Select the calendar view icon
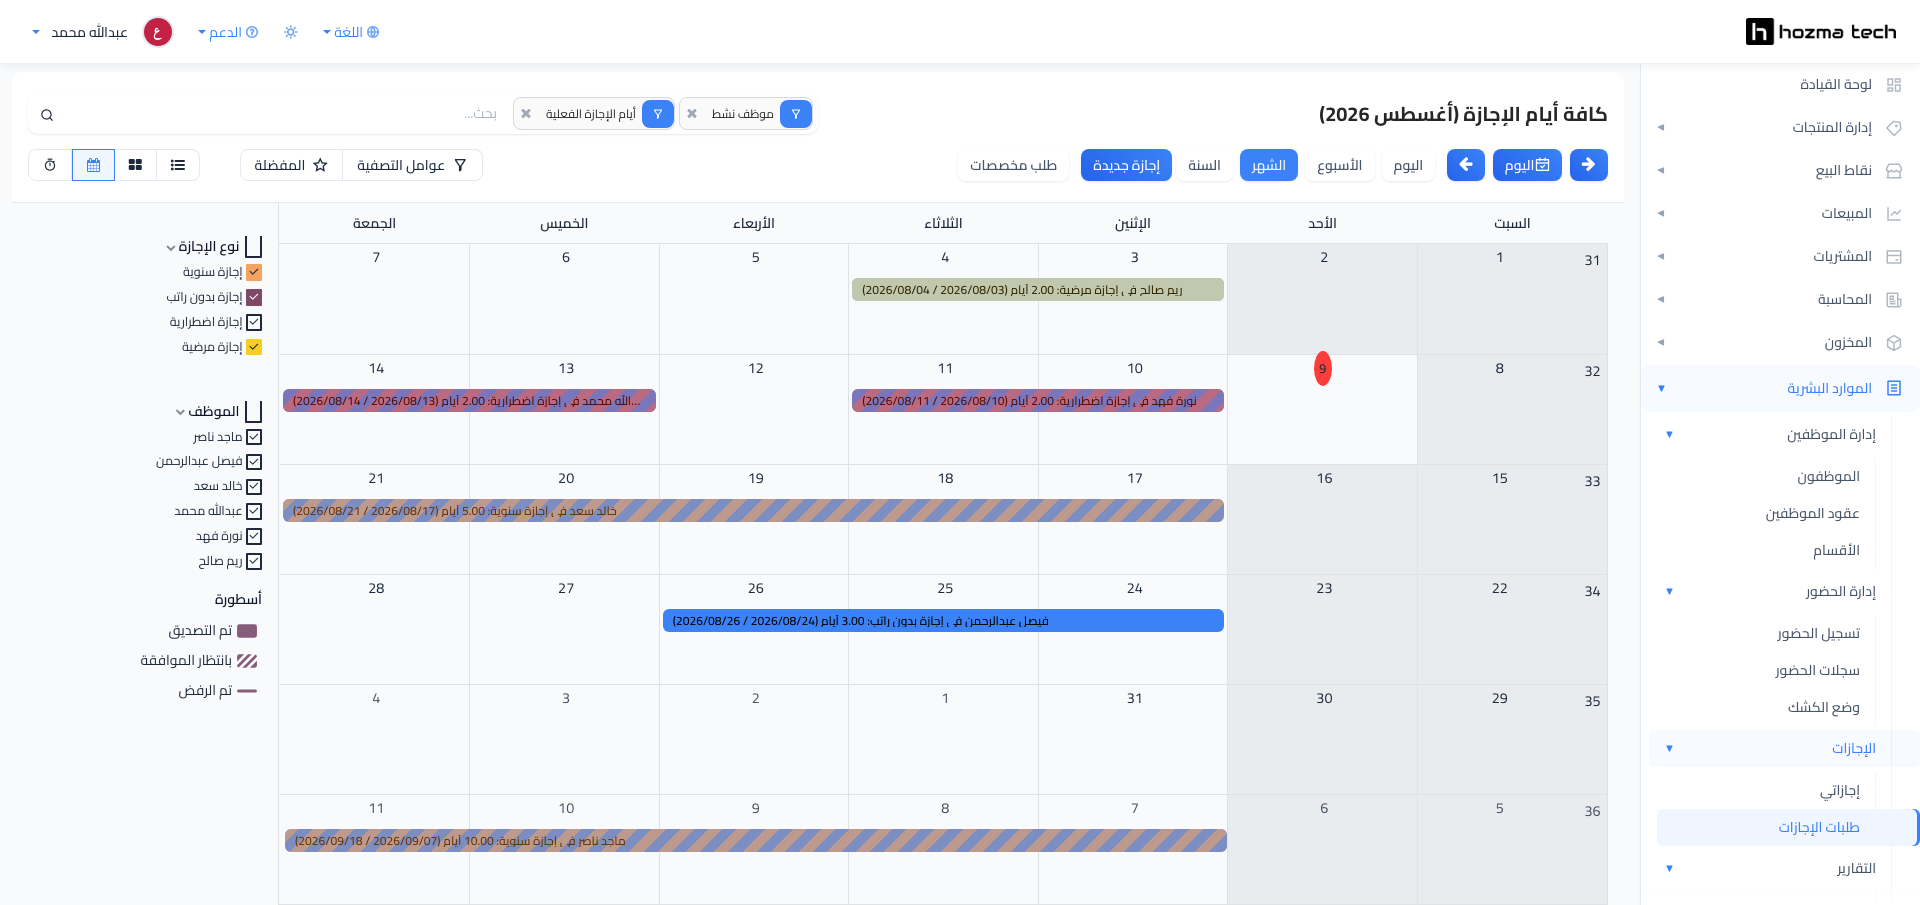This screenshot has width=1920, height=905. 94,165
